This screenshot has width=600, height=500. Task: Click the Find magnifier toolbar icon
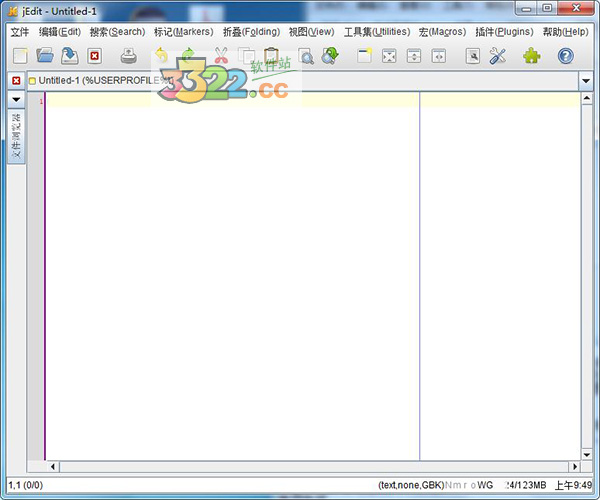pyautogui.click(x=305, y=57)
